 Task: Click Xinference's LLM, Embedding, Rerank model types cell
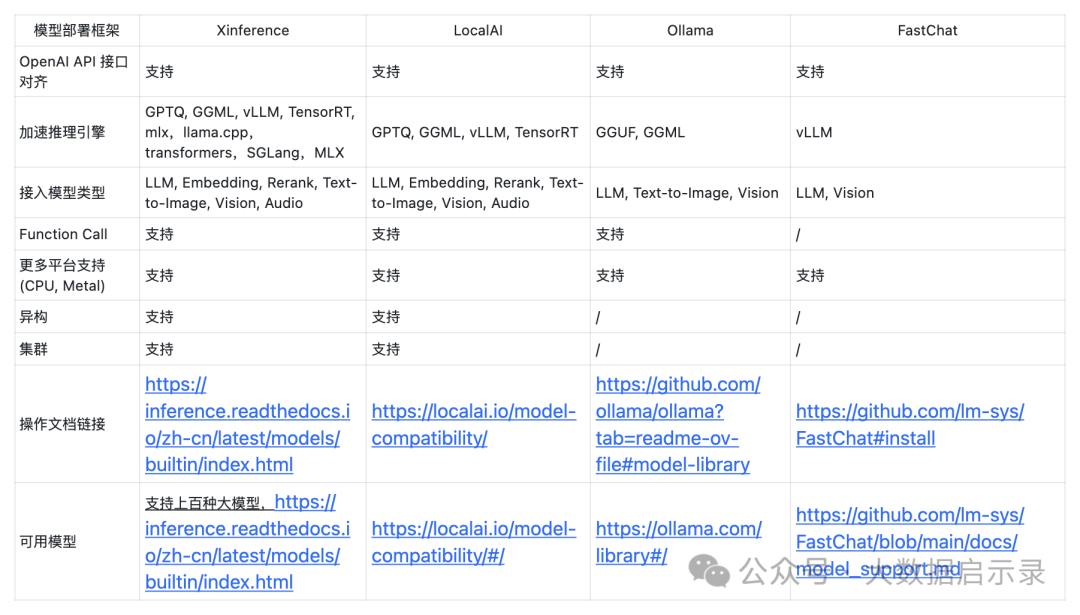tap(251, 193)
